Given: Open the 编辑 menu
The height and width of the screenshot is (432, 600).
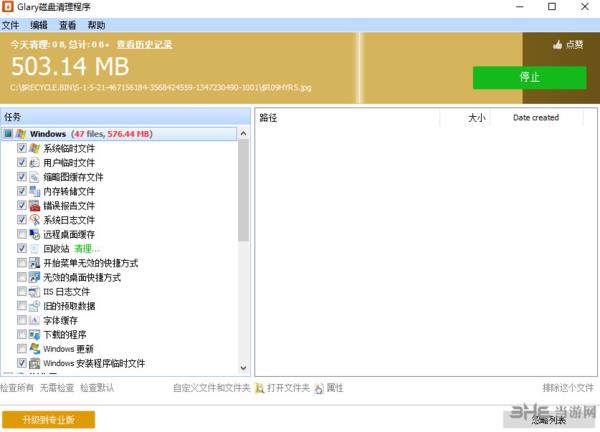Looking at the screenshot, I should 39,25.
